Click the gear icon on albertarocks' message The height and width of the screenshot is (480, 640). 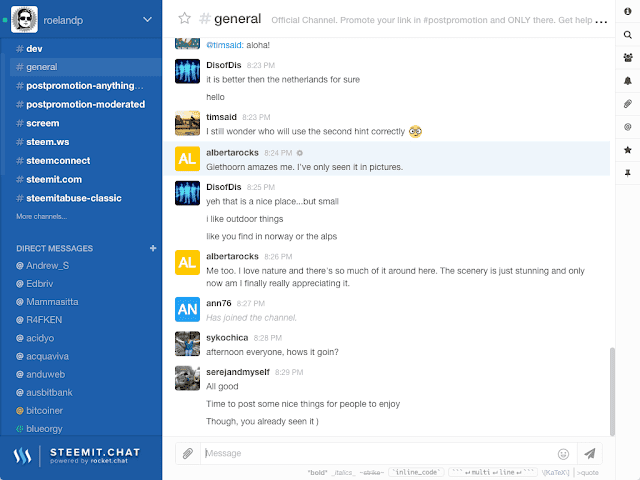tap(300, 153)
